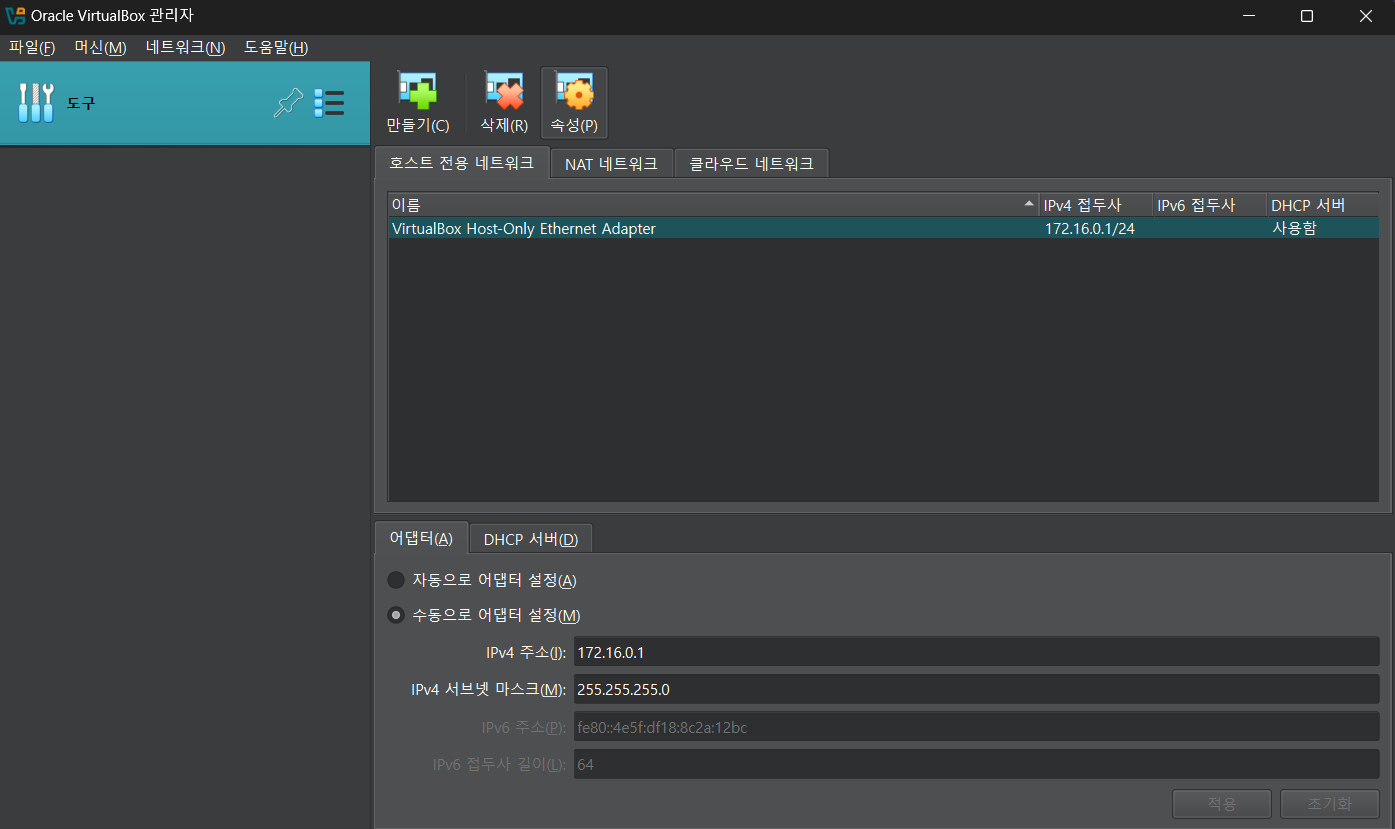
Task: Open the 머신(M) menu
Action: (x=101, y=47)
